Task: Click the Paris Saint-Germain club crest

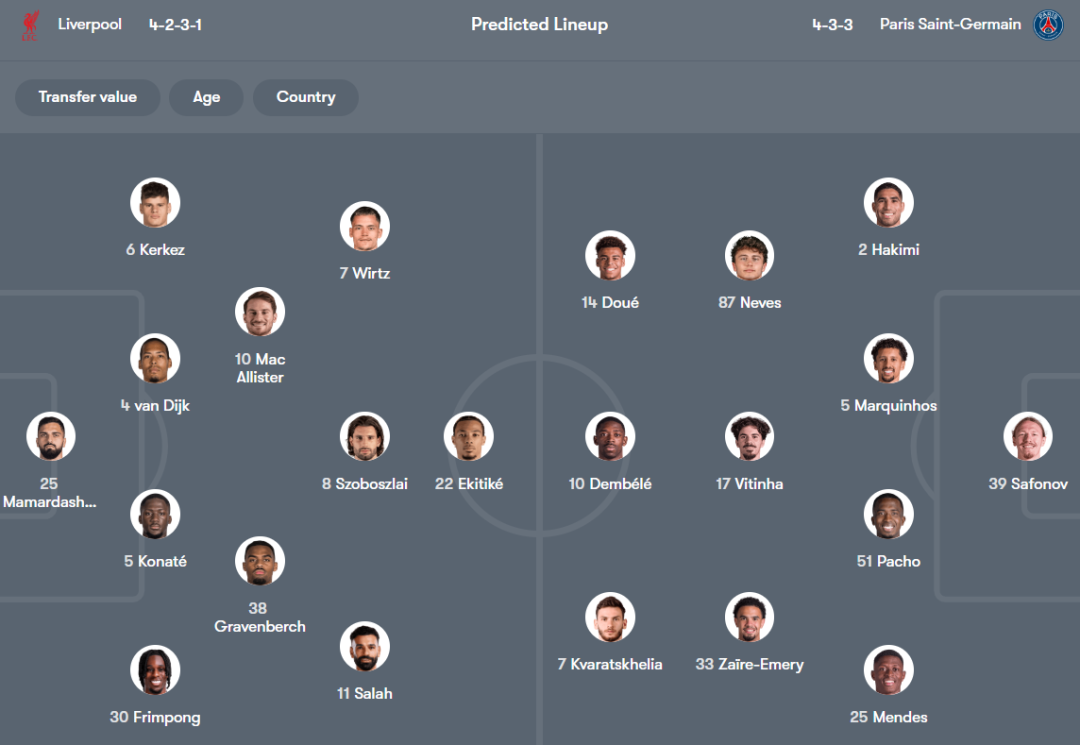Action: pos(1048,25)
